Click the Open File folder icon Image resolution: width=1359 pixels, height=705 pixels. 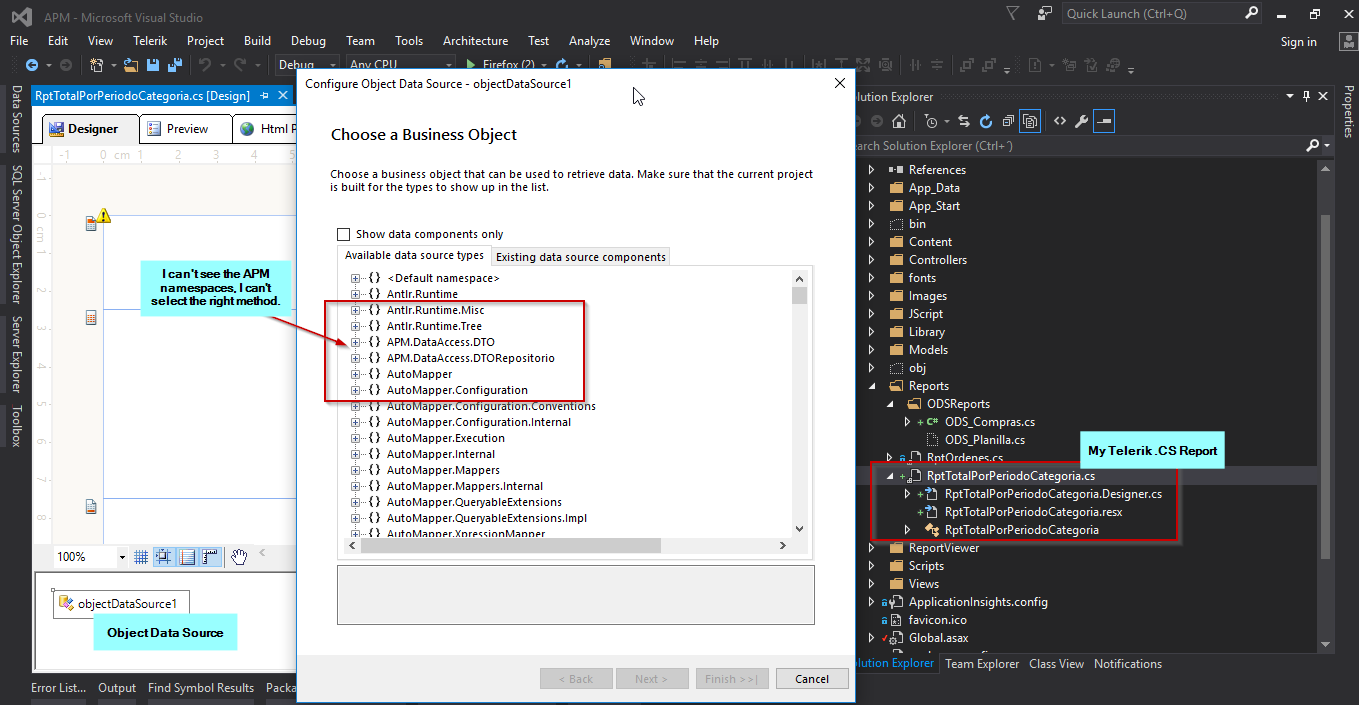(x=131, y=65)
